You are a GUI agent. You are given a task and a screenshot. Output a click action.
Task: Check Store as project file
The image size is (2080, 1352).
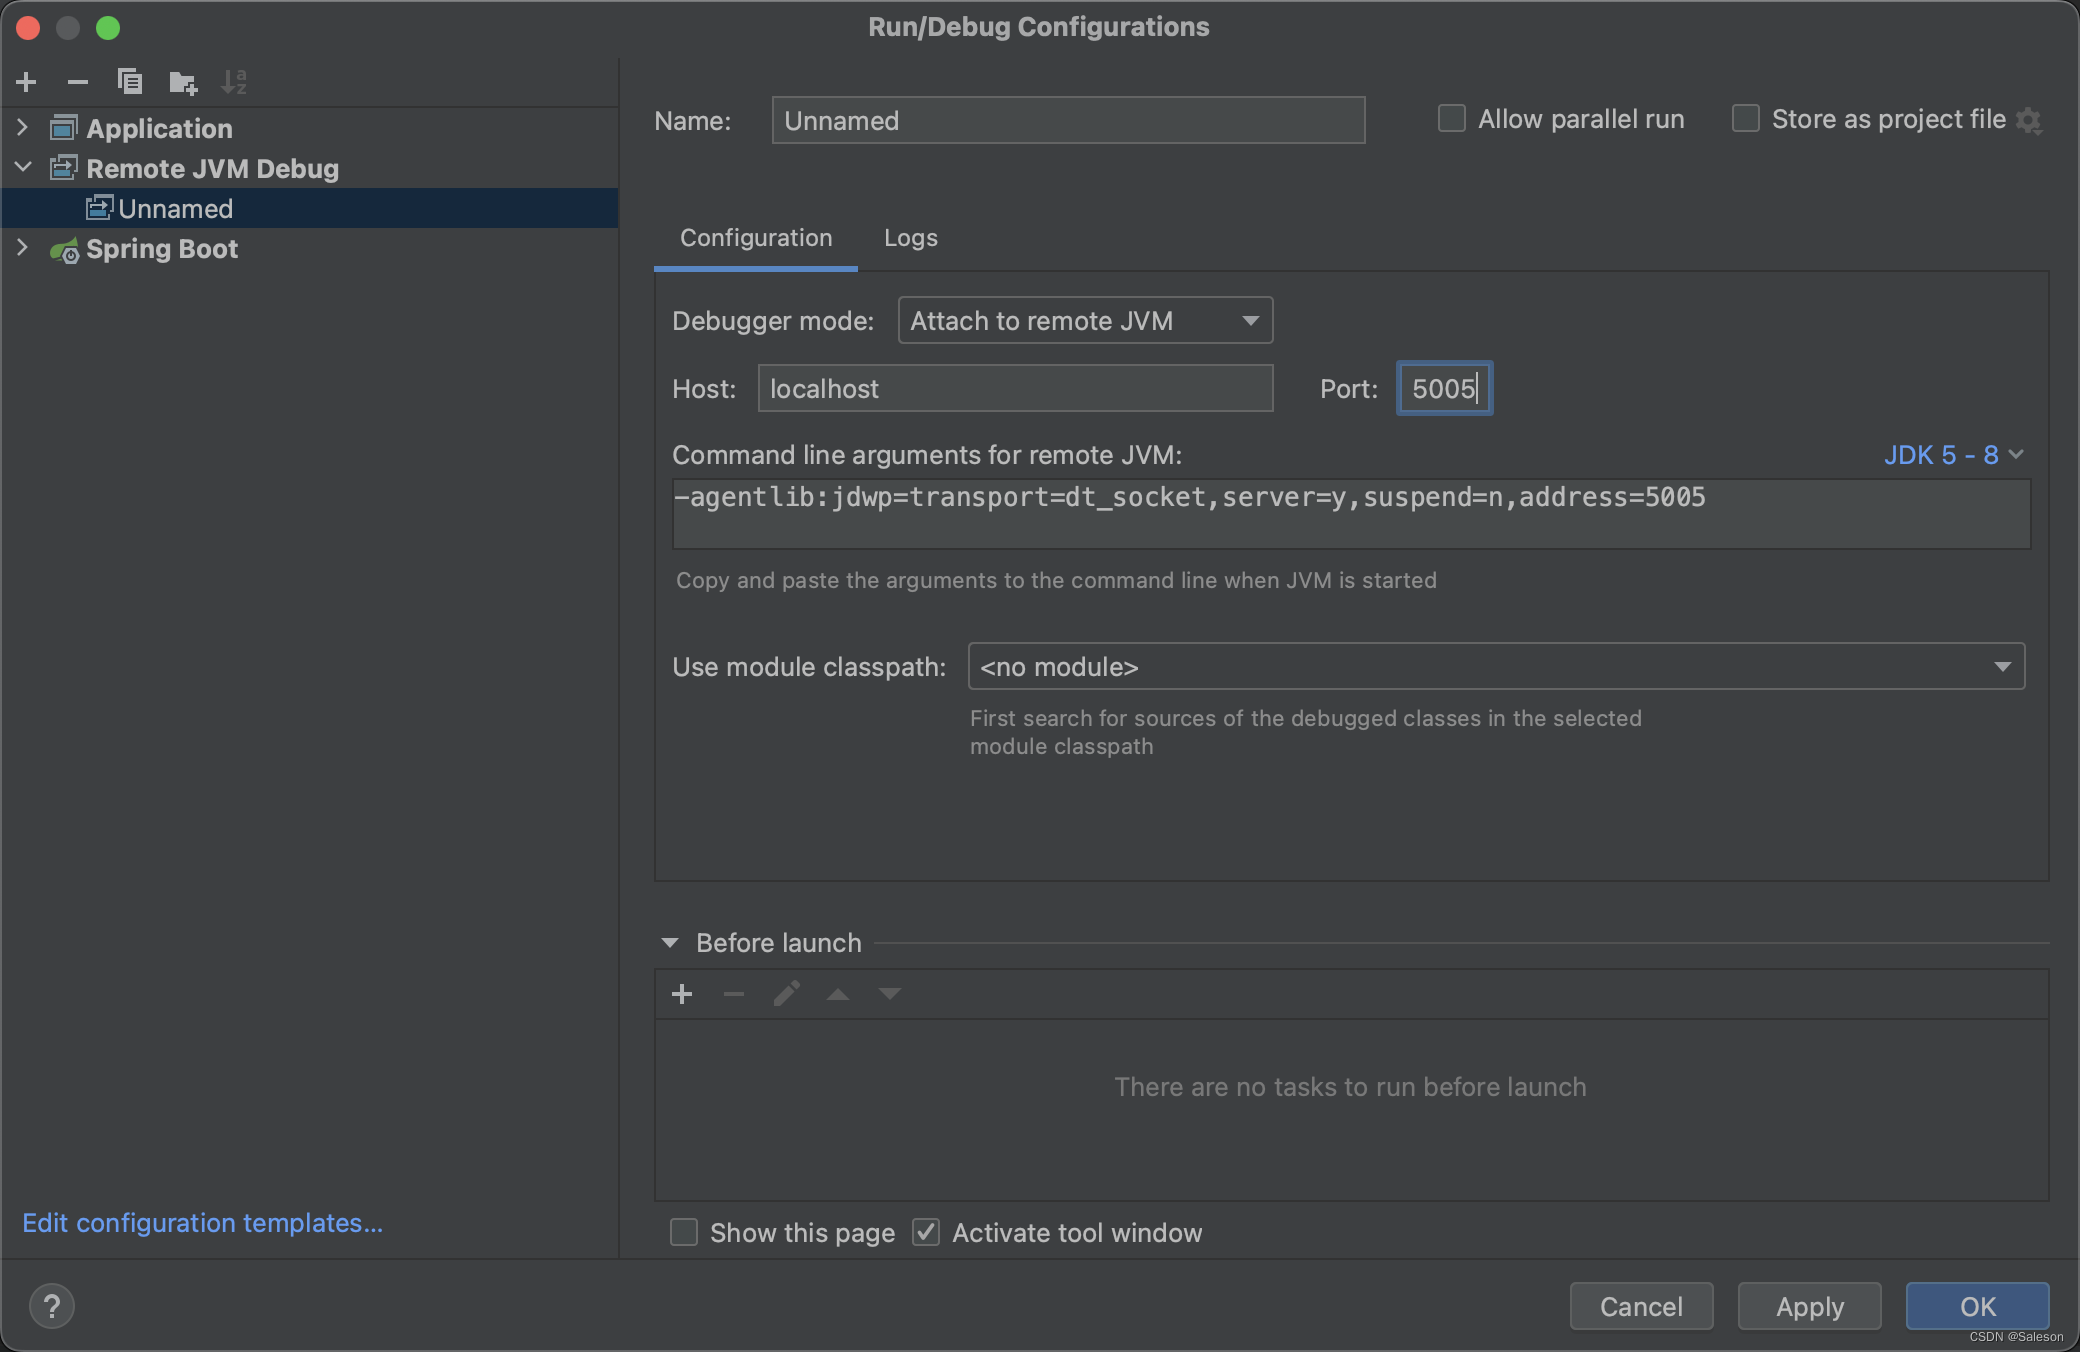1746,119
